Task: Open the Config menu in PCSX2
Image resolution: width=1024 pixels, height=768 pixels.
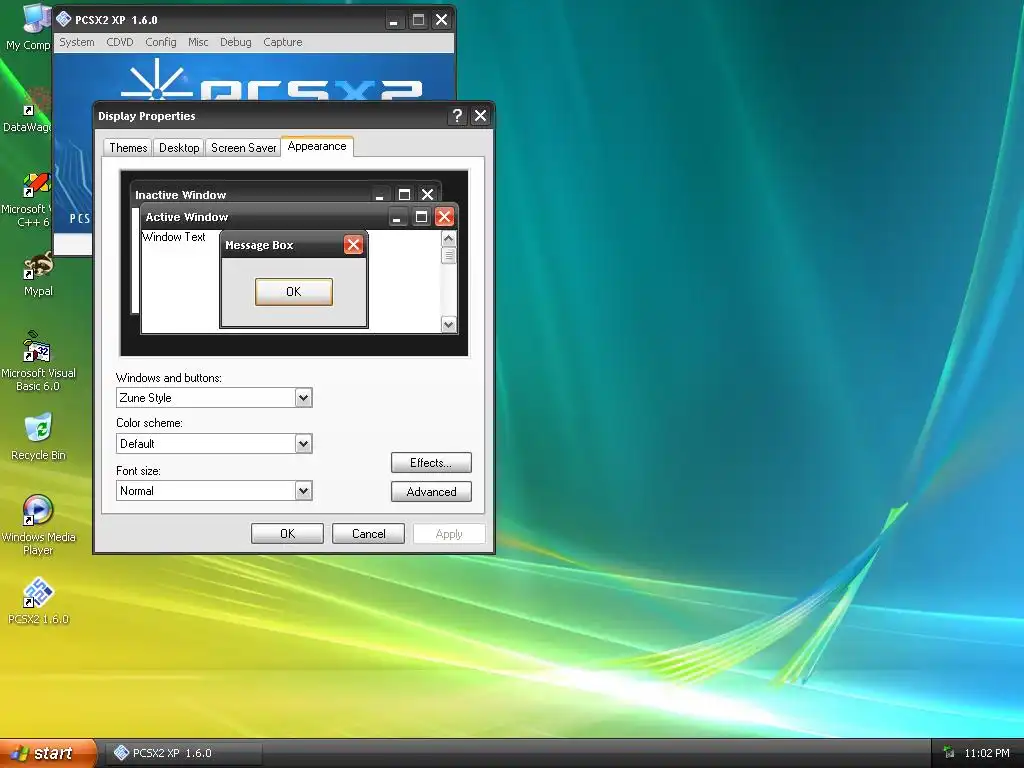Action: [x=161, y=42]
